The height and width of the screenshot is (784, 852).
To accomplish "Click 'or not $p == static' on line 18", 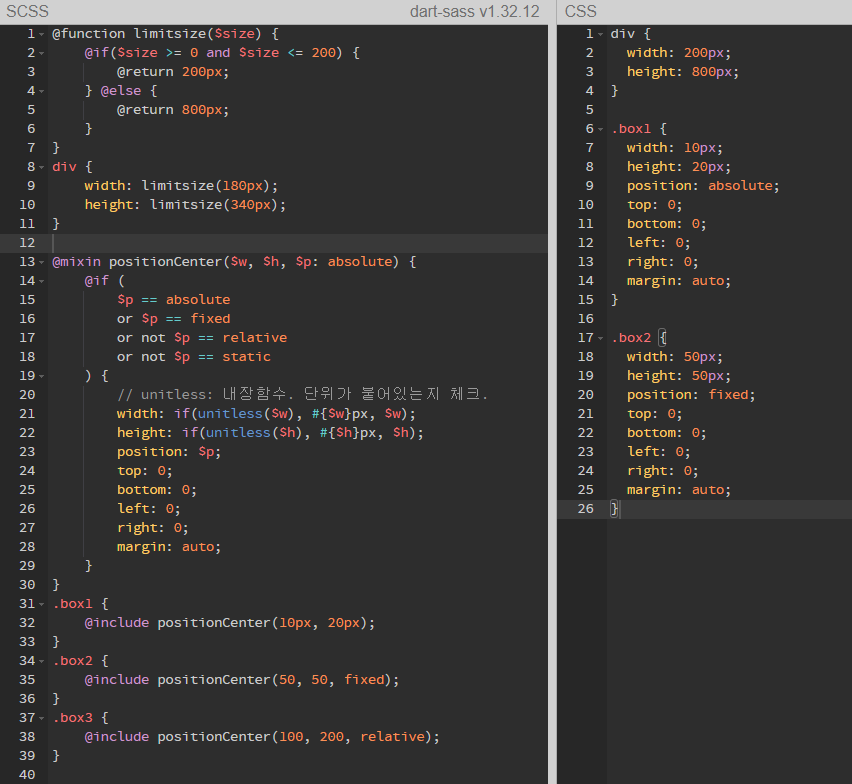I will coord(193,357).
